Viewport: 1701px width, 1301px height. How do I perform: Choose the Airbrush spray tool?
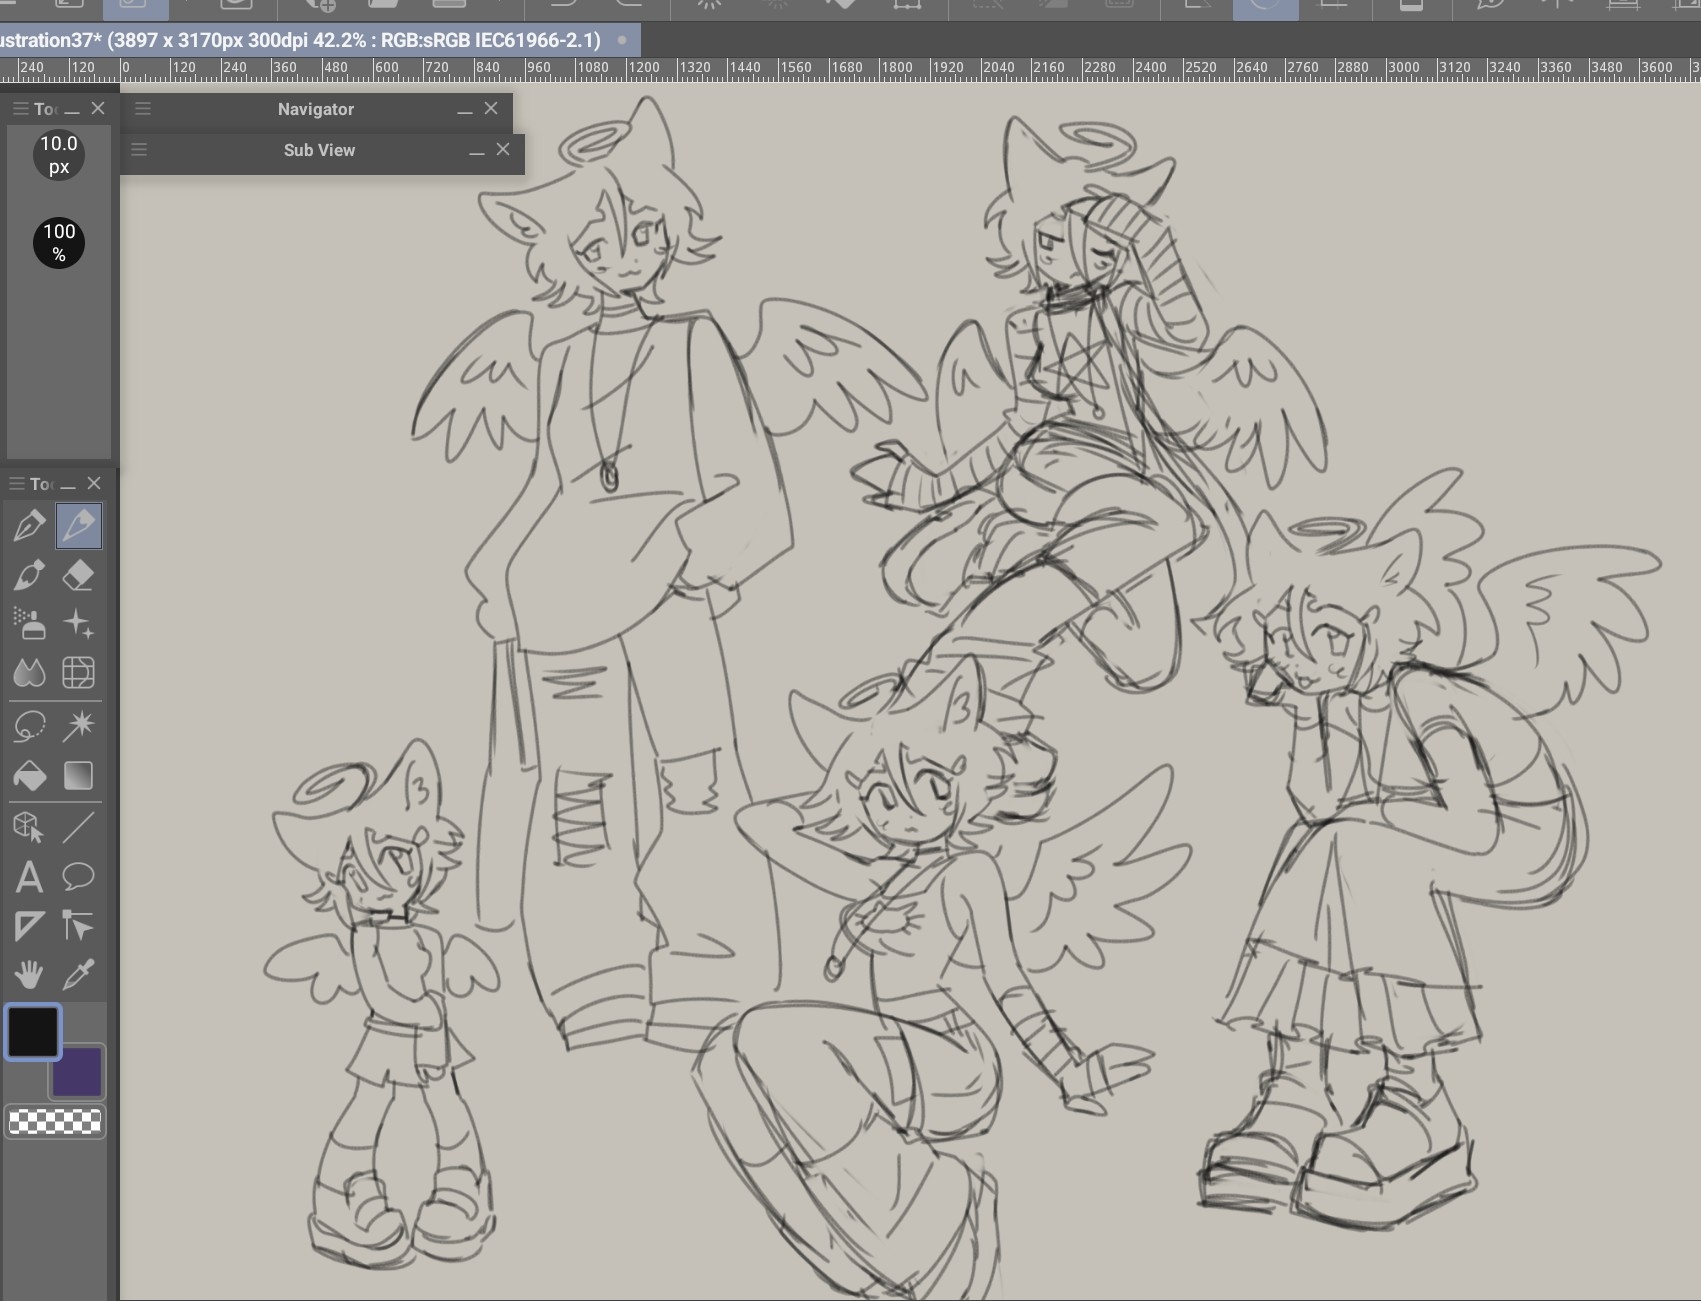pyautogui.click(x=29, y=623)
